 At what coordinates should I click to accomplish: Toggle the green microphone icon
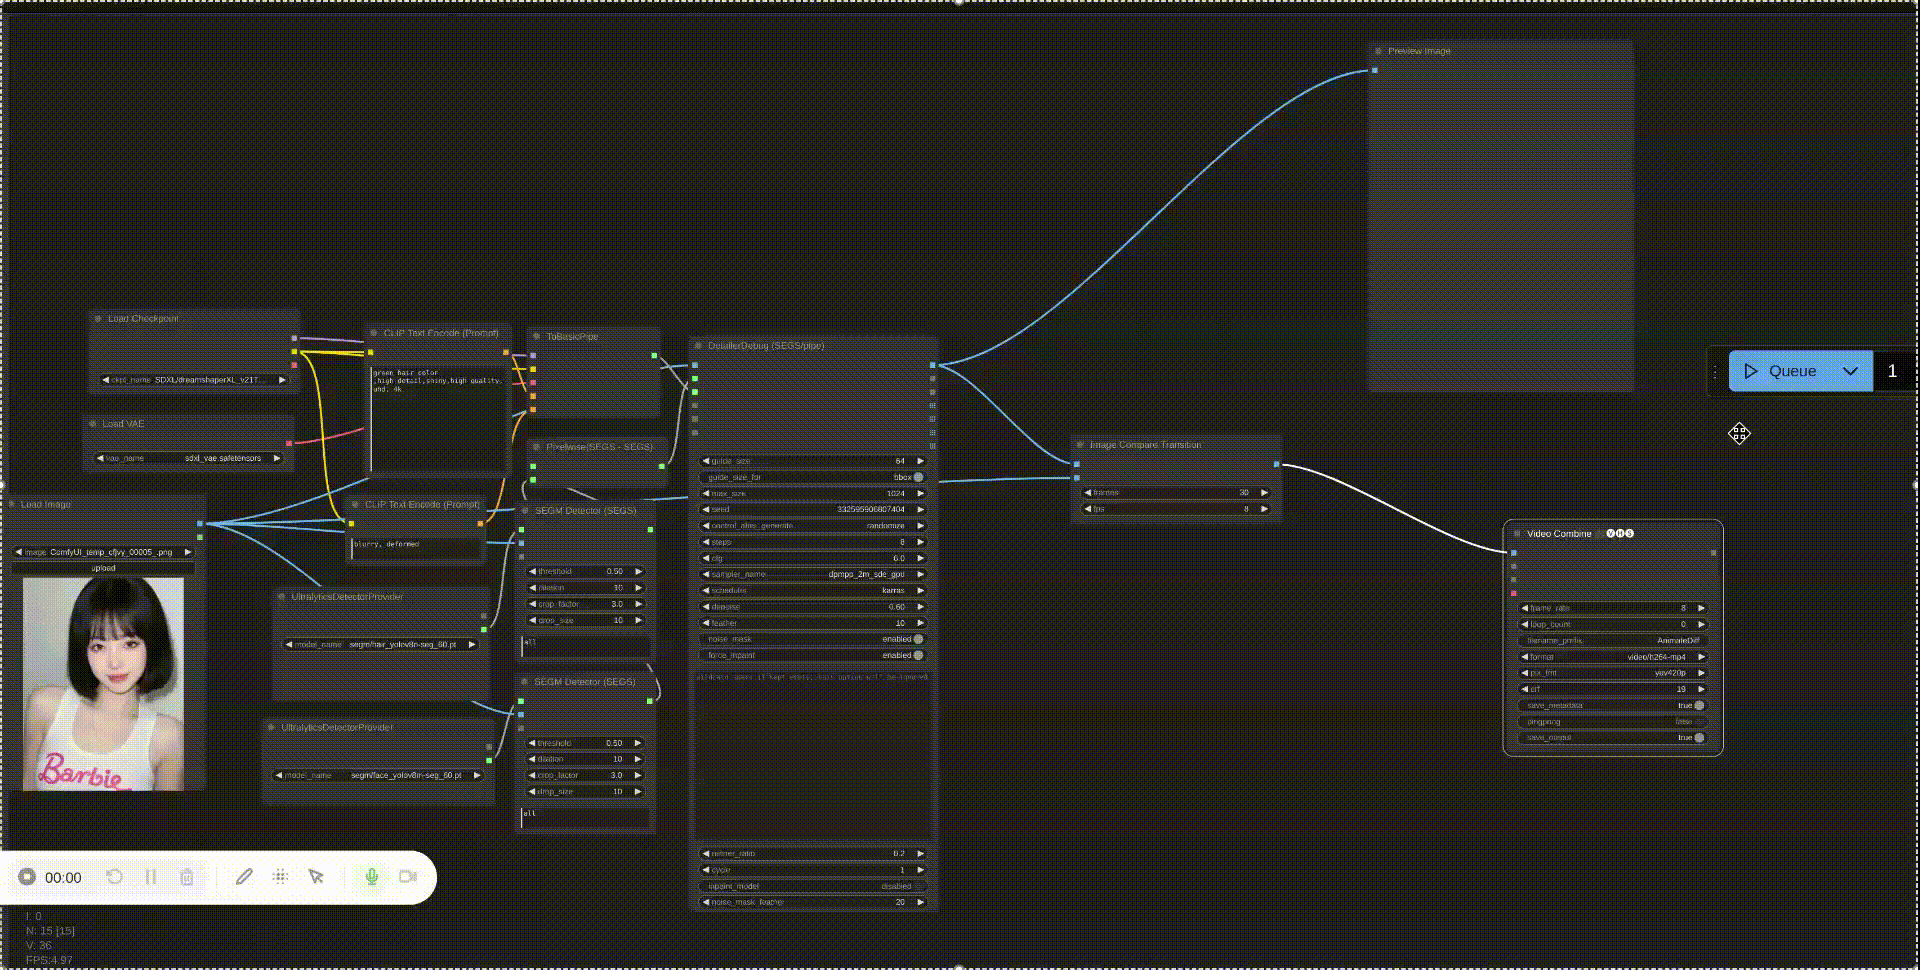coord(372,877)
